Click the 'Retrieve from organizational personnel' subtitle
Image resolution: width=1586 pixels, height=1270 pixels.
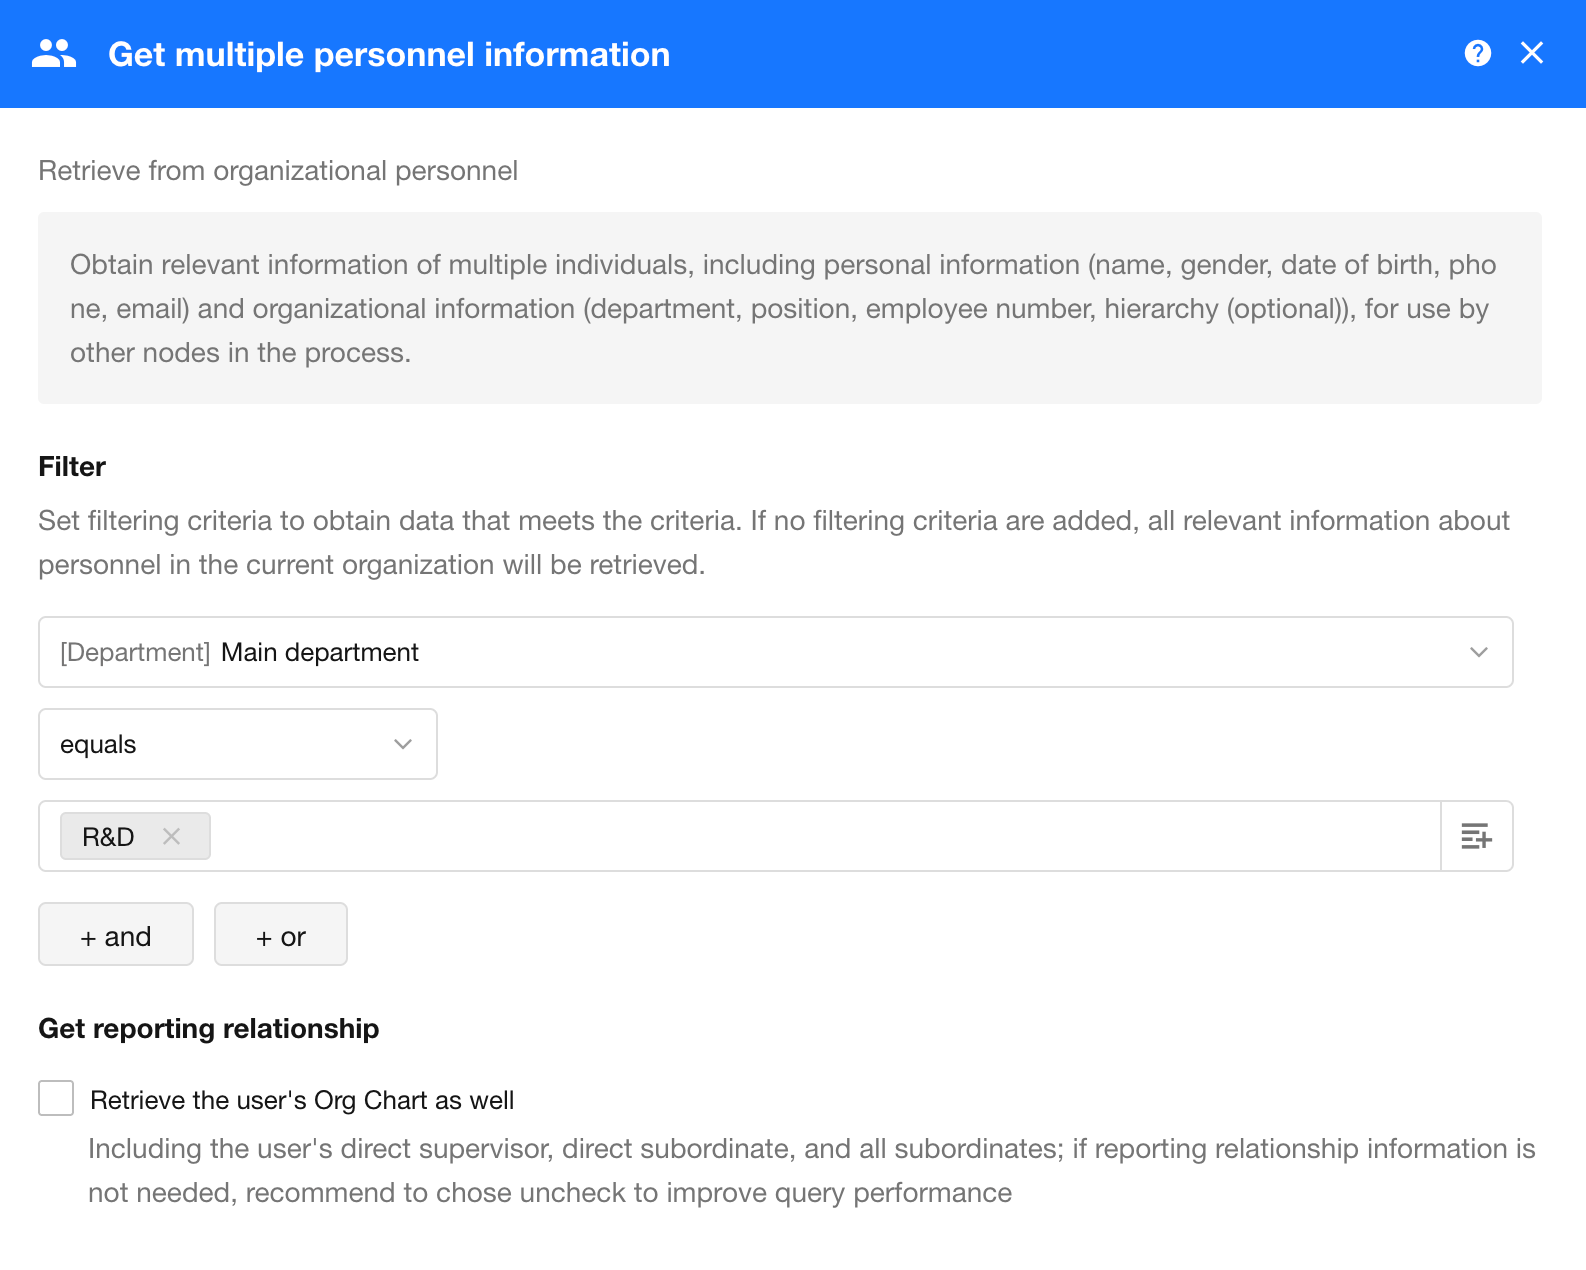coord(278,171)
